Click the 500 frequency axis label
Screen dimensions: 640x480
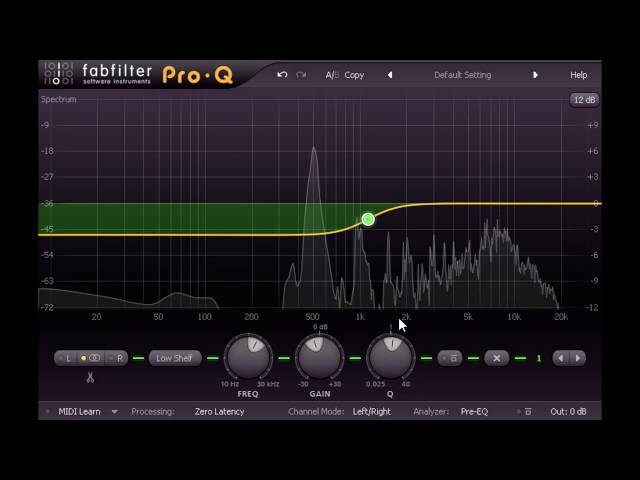(312, 317)
